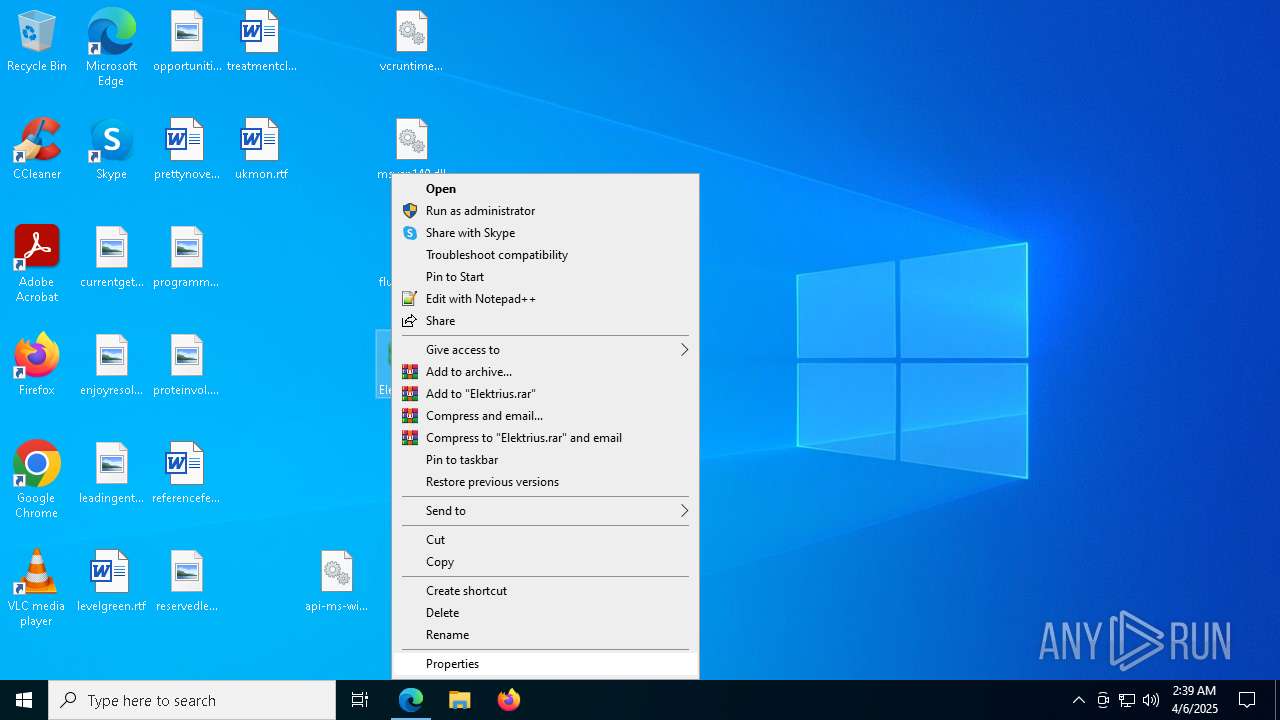
Task: Select the levelgreen.rtf file icon
Action: pyautogui.click(x=111, y=582)
